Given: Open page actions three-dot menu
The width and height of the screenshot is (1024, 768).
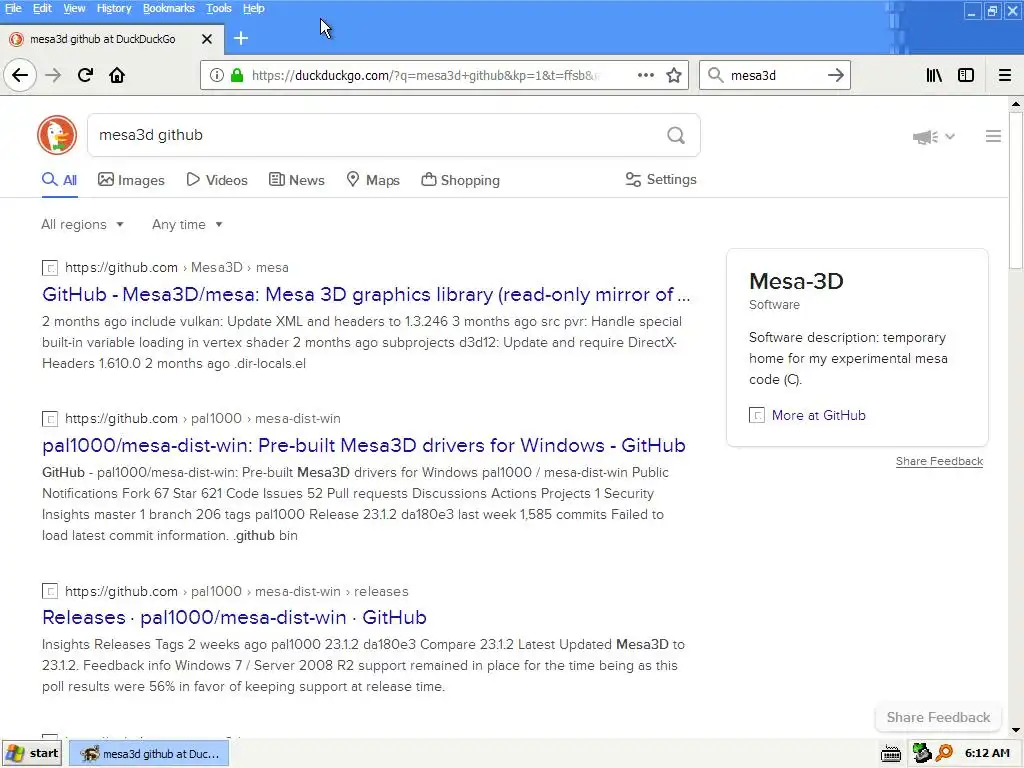Looking at the screenshot, I should [646, 75].
